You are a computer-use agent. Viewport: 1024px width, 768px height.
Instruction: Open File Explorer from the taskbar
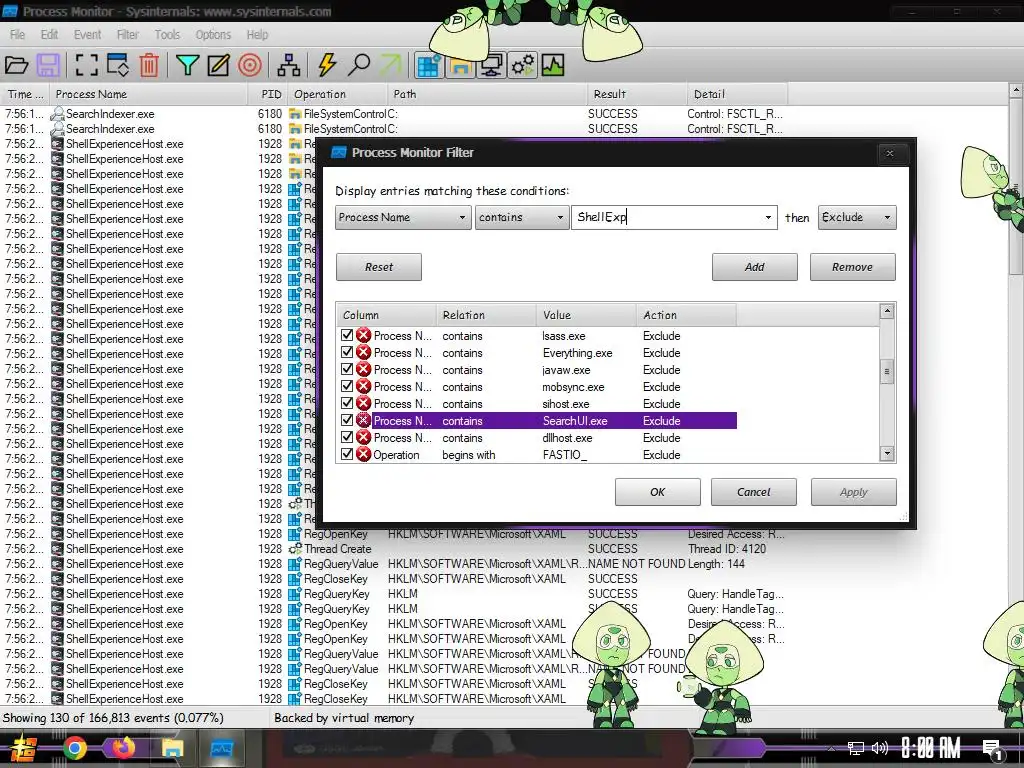click(x=172, y=748)
